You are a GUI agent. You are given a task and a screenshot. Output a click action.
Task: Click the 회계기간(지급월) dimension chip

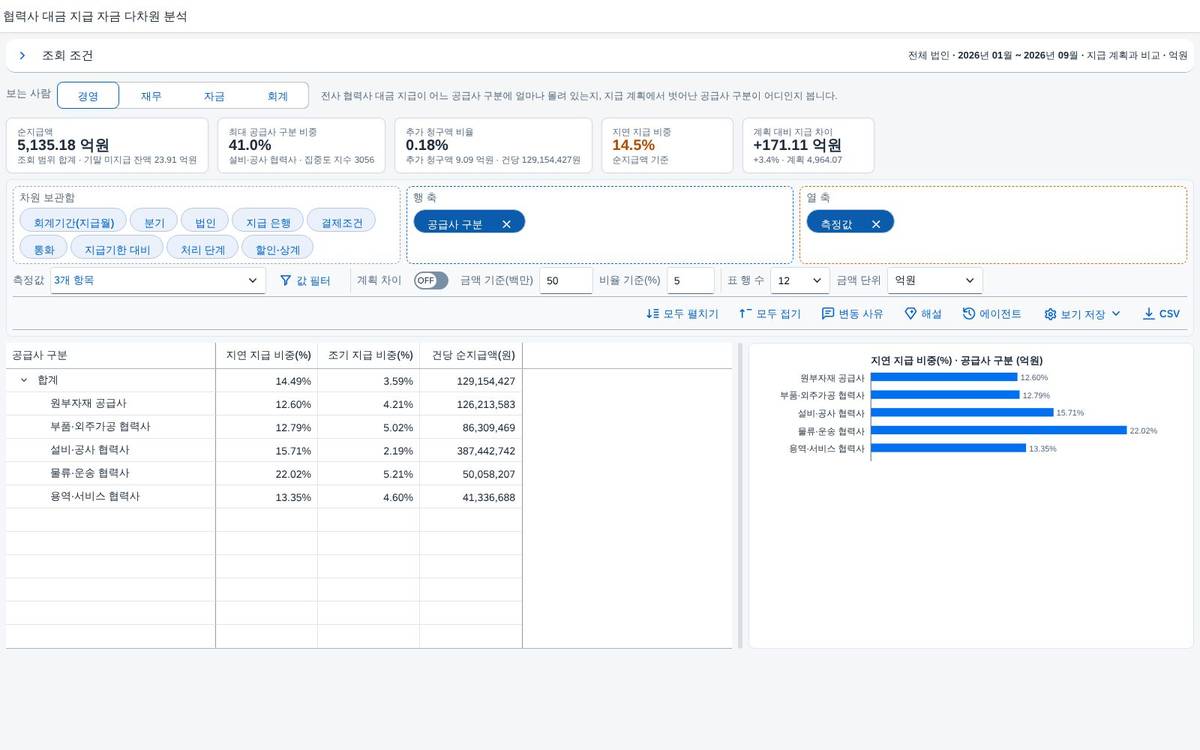(x=74, y=222)
